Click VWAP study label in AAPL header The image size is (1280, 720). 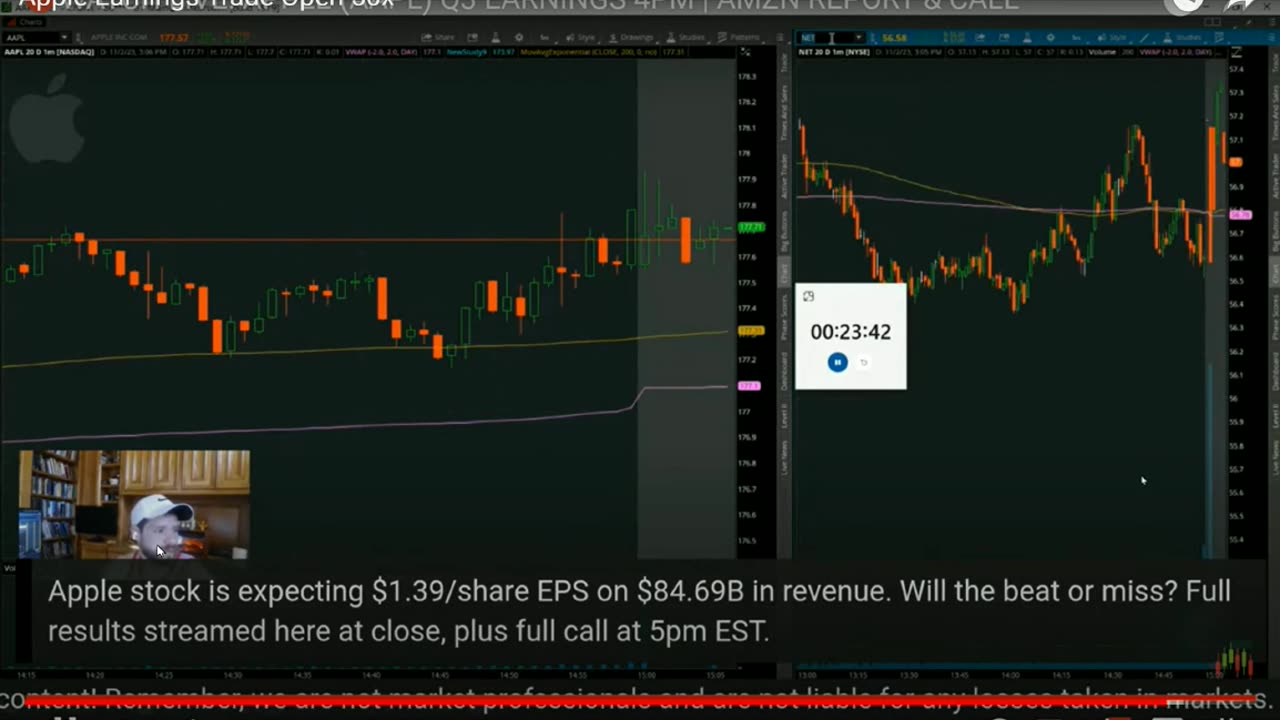click(381, 52)
